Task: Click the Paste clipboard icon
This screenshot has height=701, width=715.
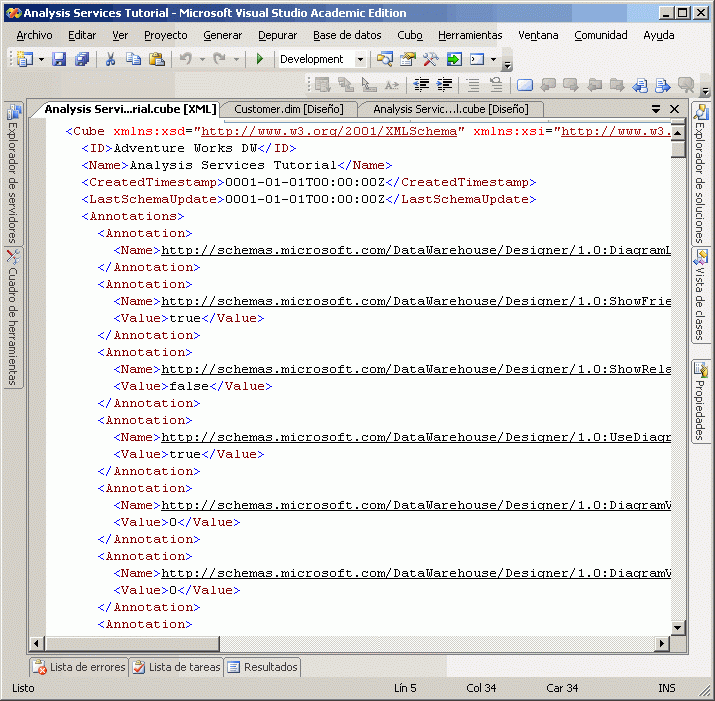Action: (157, 59)
